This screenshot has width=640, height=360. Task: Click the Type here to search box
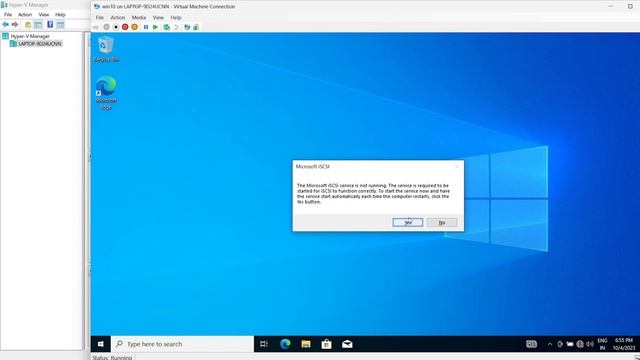(182, 344)
